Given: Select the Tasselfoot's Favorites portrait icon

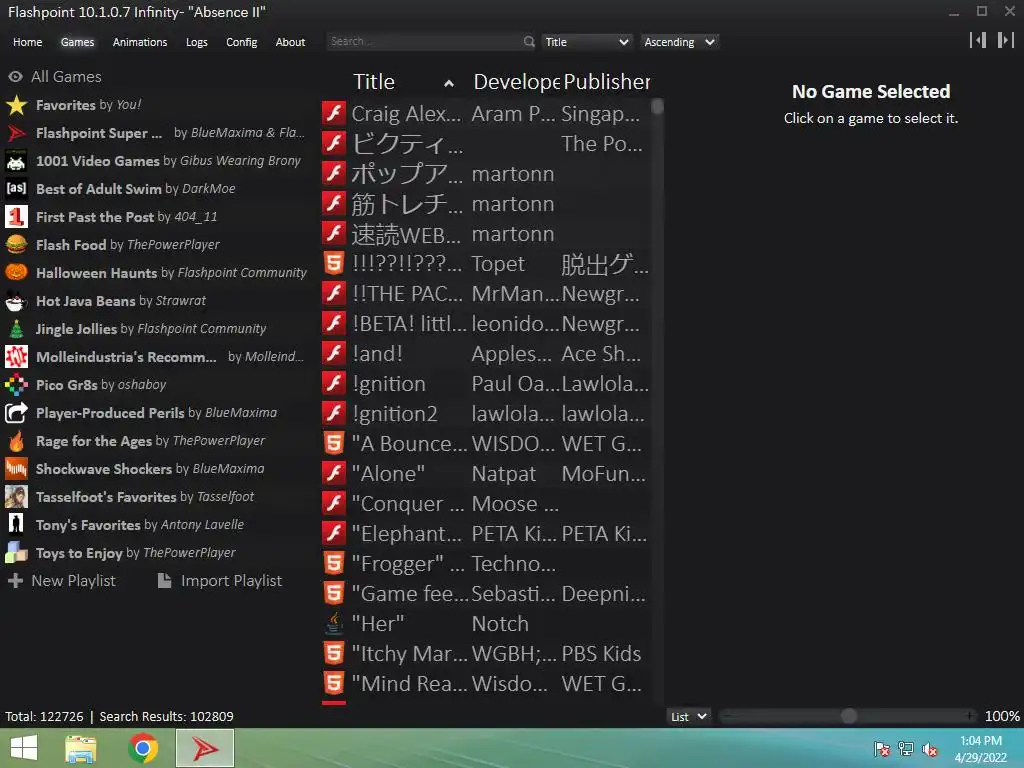Looking at the screenshot, I should coord(16,497).
